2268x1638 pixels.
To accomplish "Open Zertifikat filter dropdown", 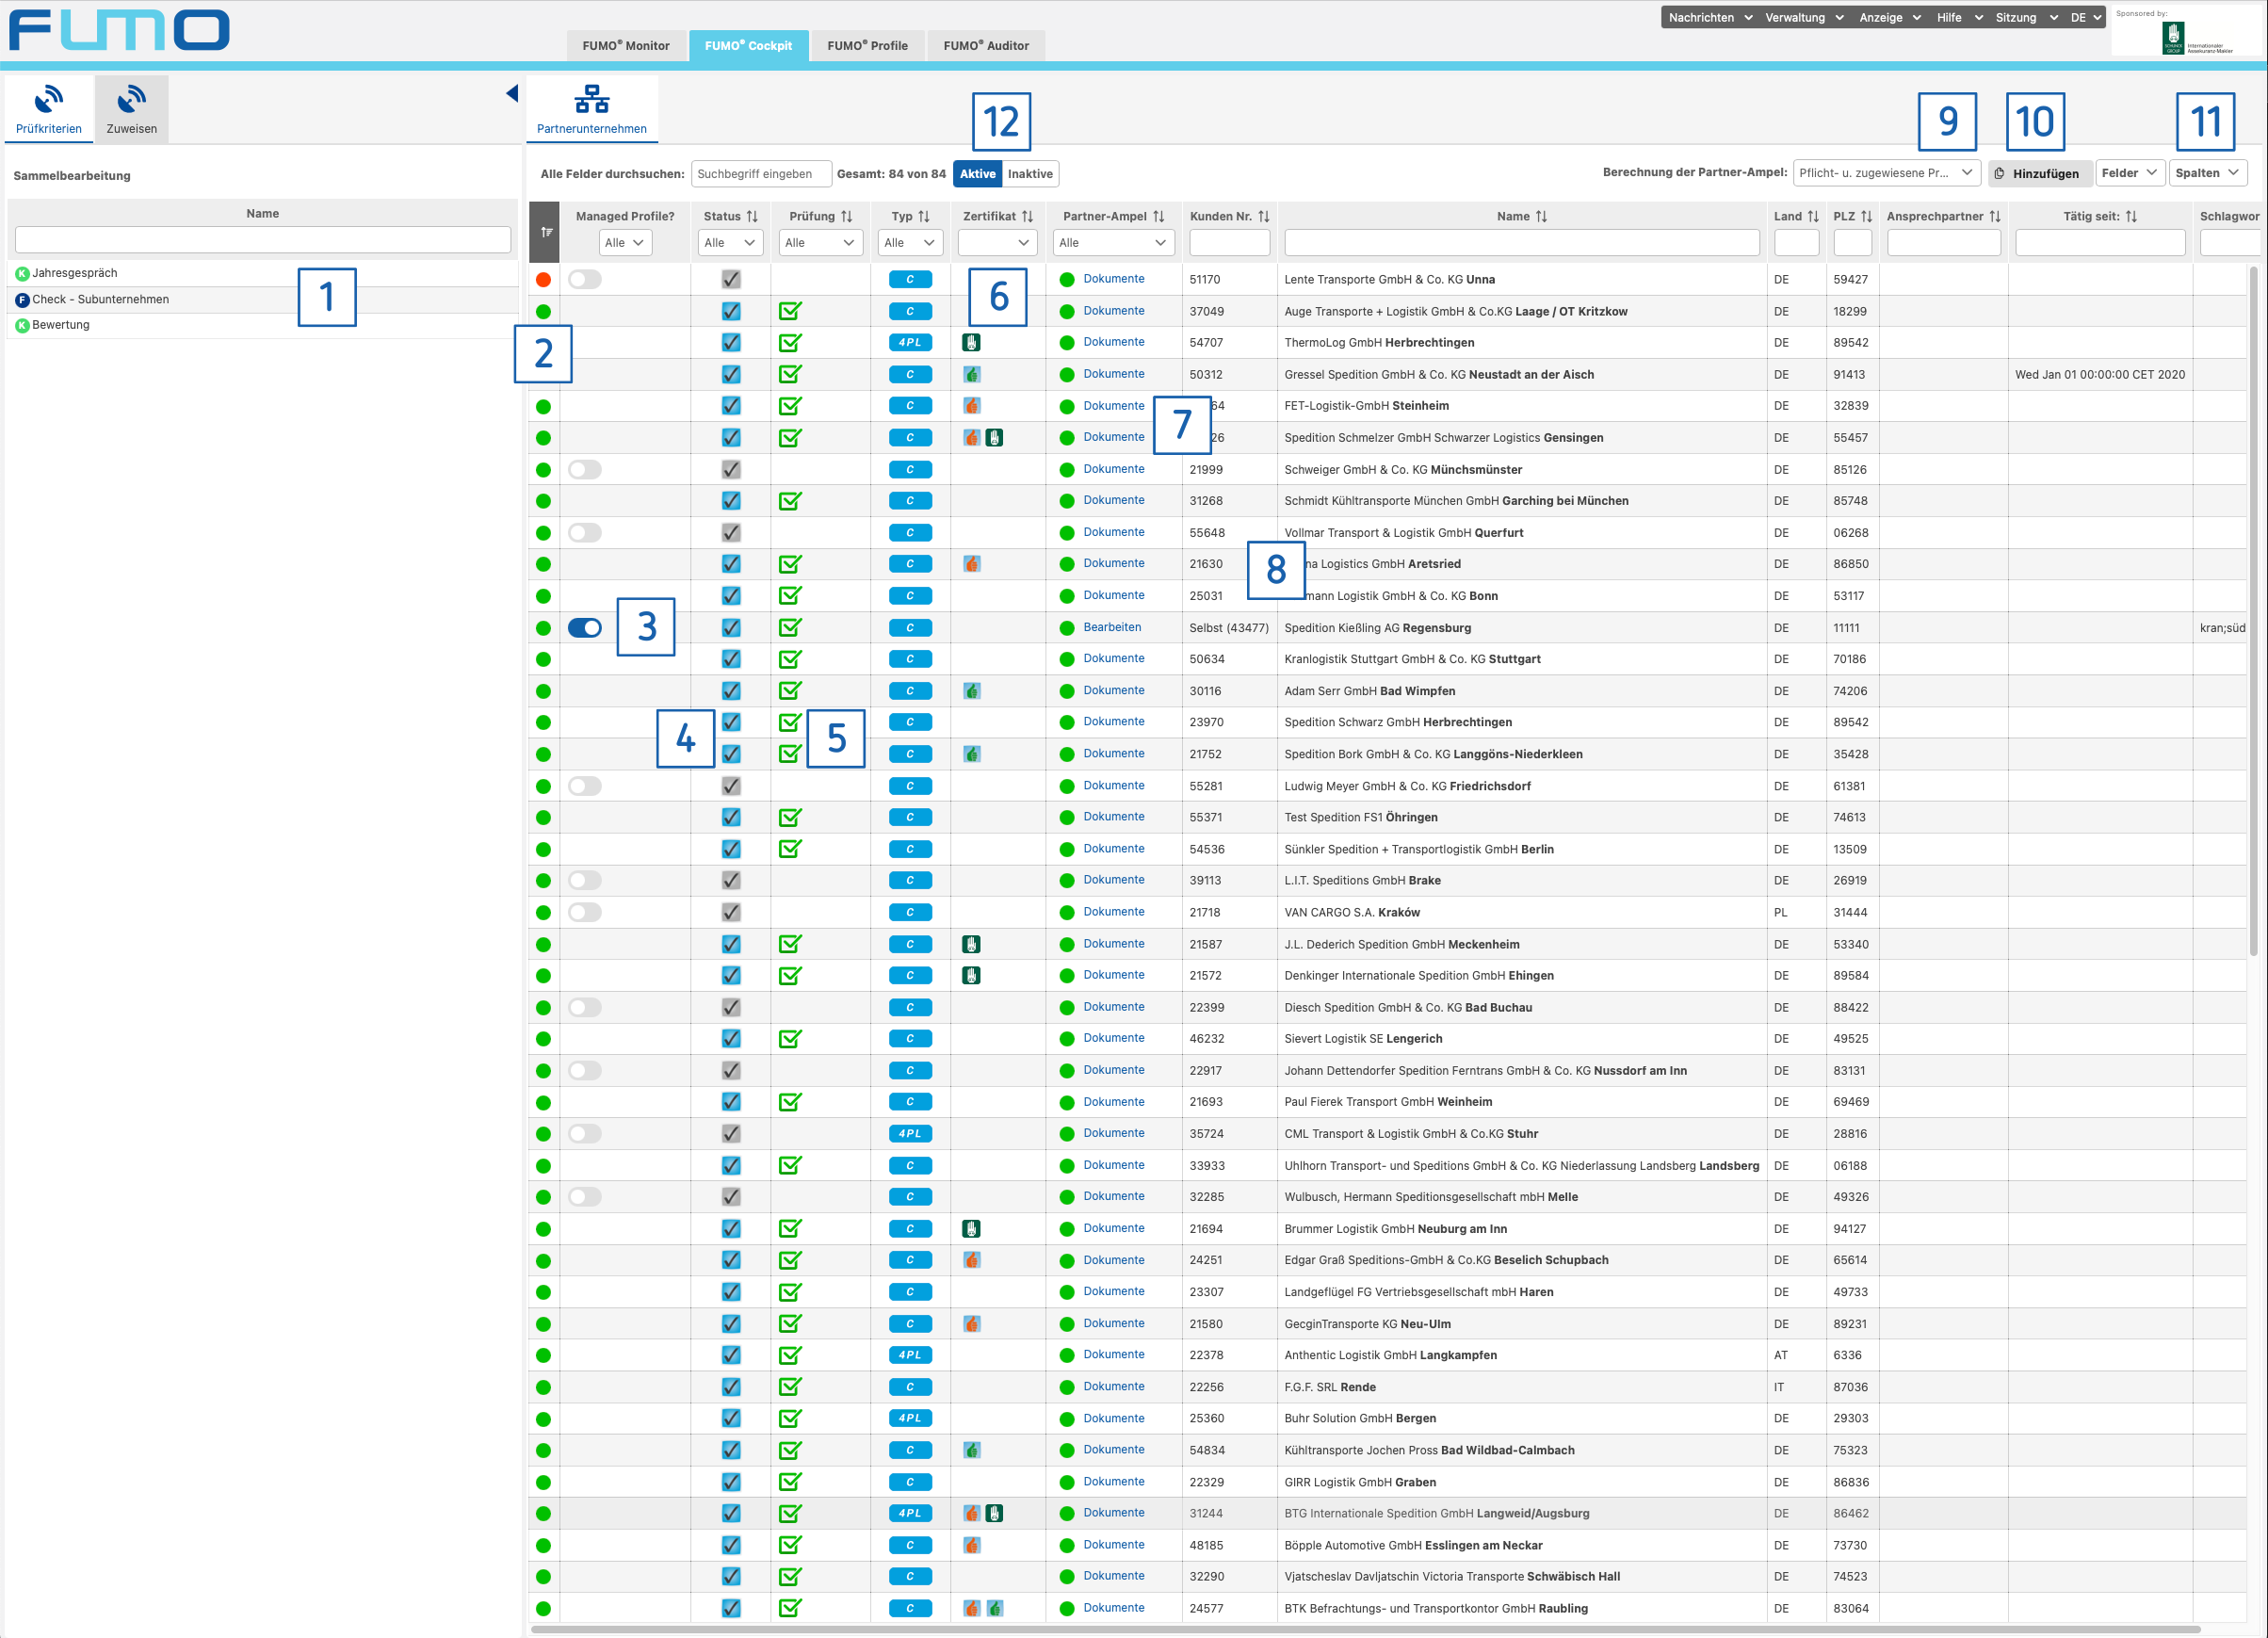I will coord(997,242).
